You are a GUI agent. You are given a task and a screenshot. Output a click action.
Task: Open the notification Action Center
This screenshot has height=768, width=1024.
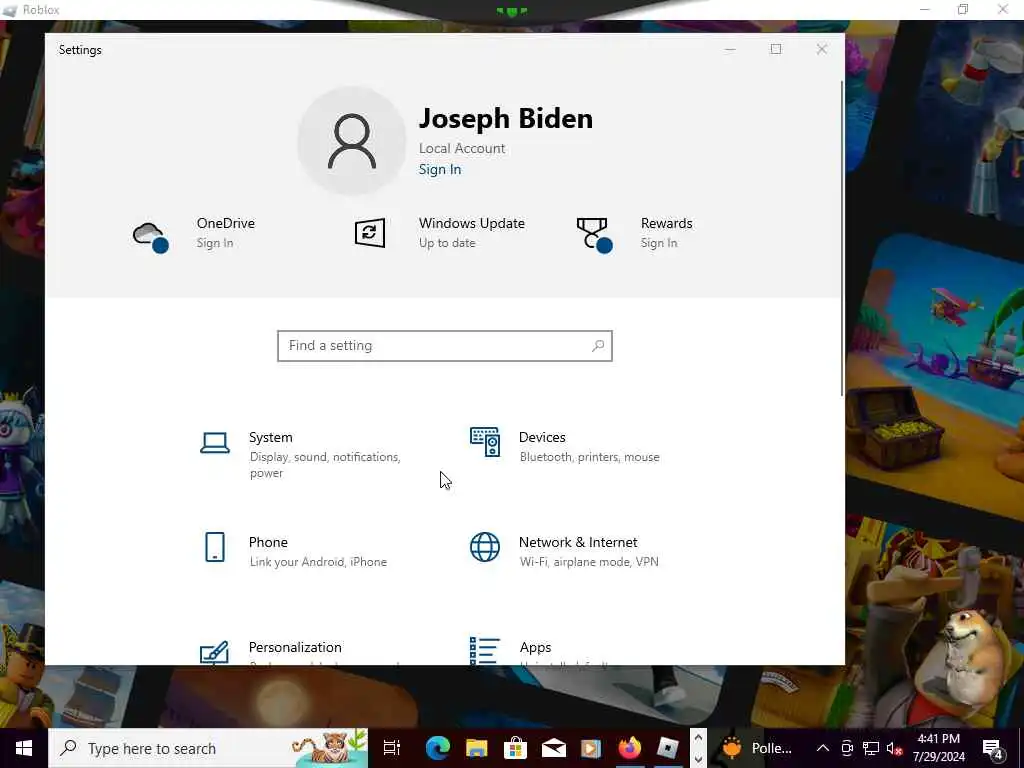pos(993,748)
